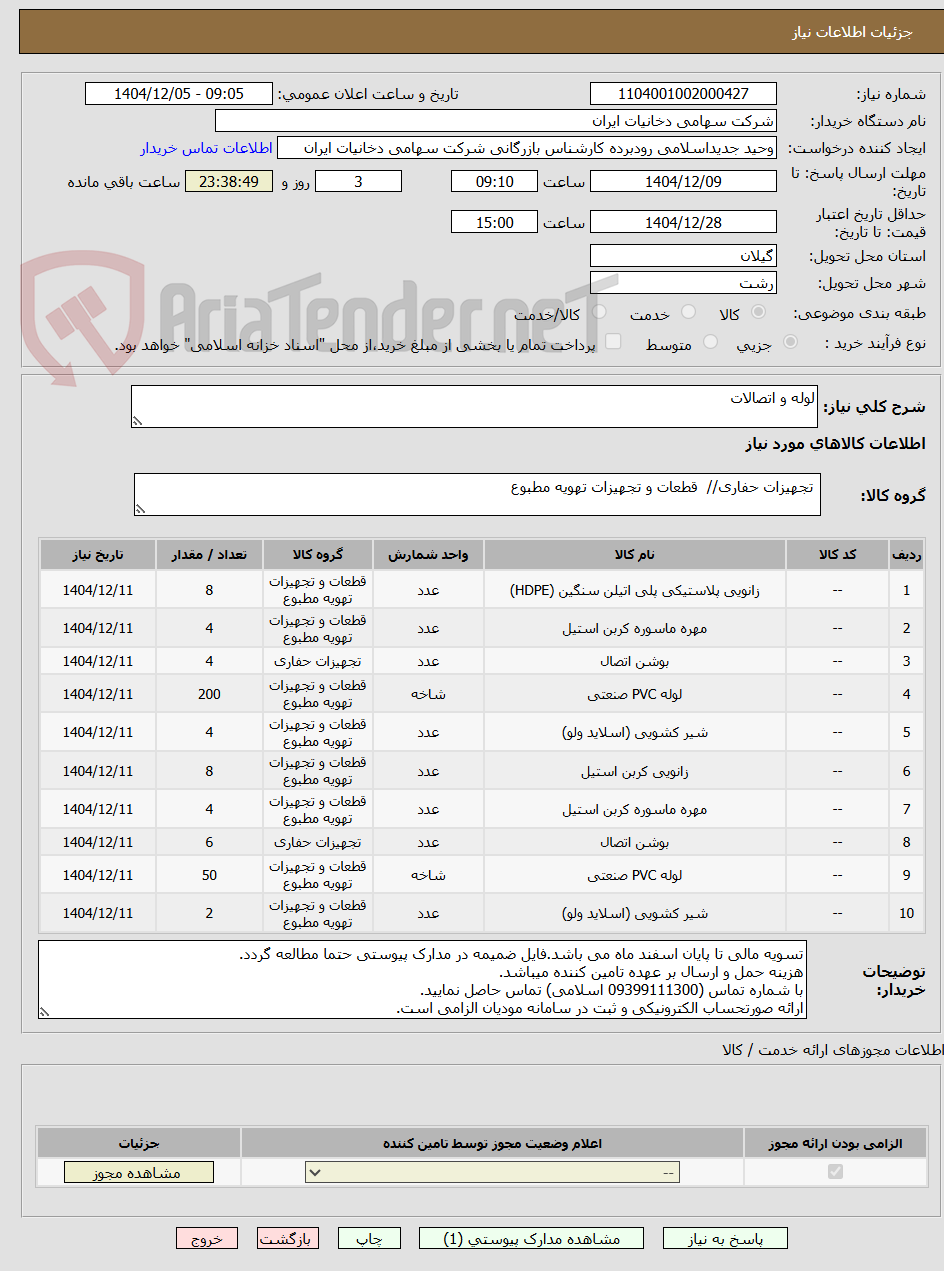This screenshot has height=1271, width=944.
Task: Click the remaining days field showing 3
Action: pos(358,181)
